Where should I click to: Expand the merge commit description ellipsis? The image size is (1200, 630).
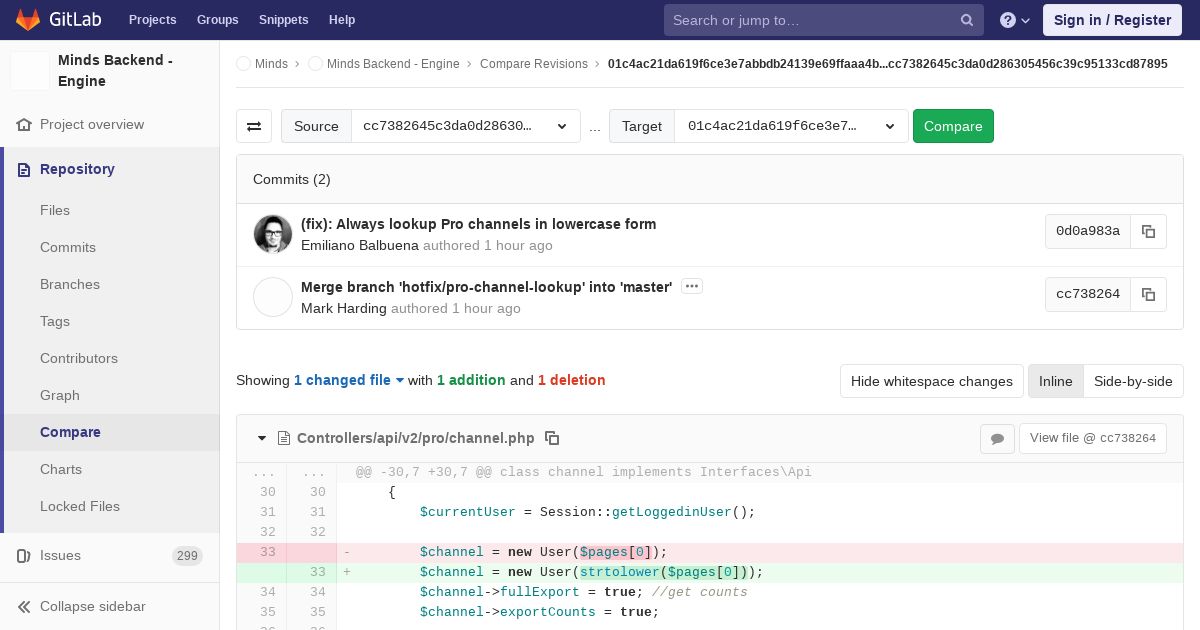pos(691,286)
